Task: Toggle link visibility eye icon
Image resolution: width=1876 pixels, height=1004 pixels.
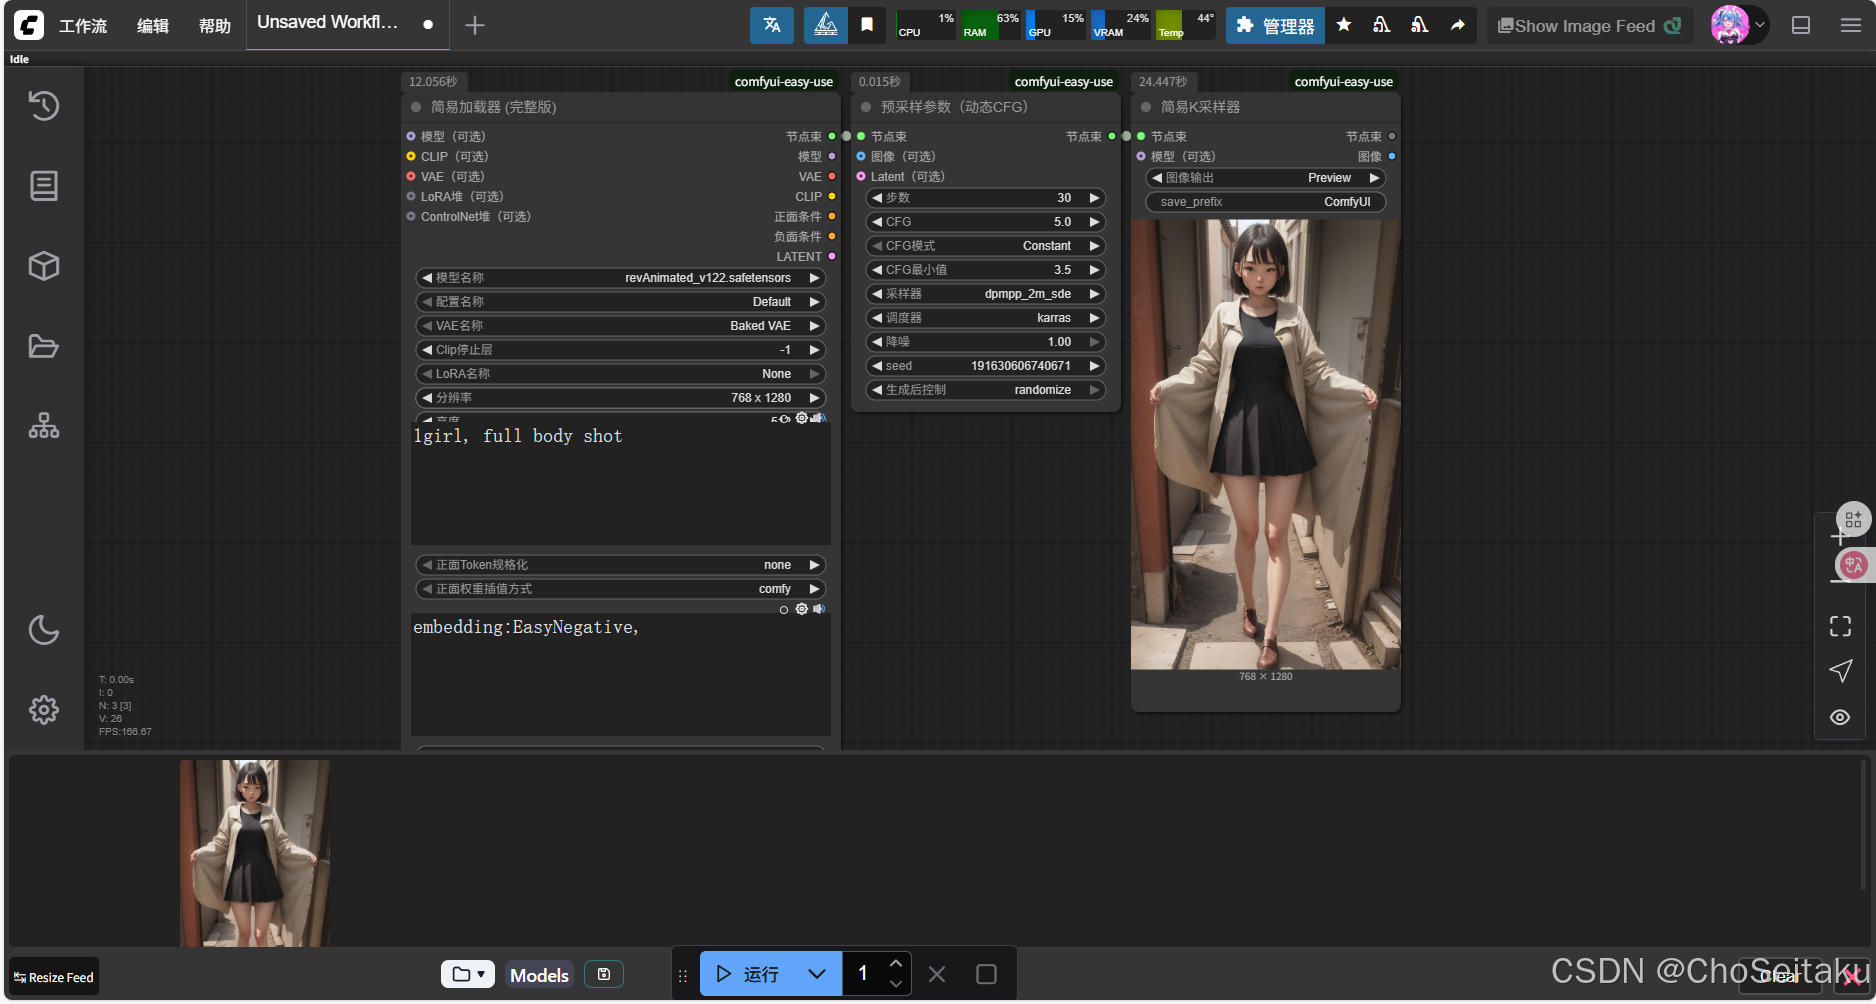Action: click(x=1840, y=717)
